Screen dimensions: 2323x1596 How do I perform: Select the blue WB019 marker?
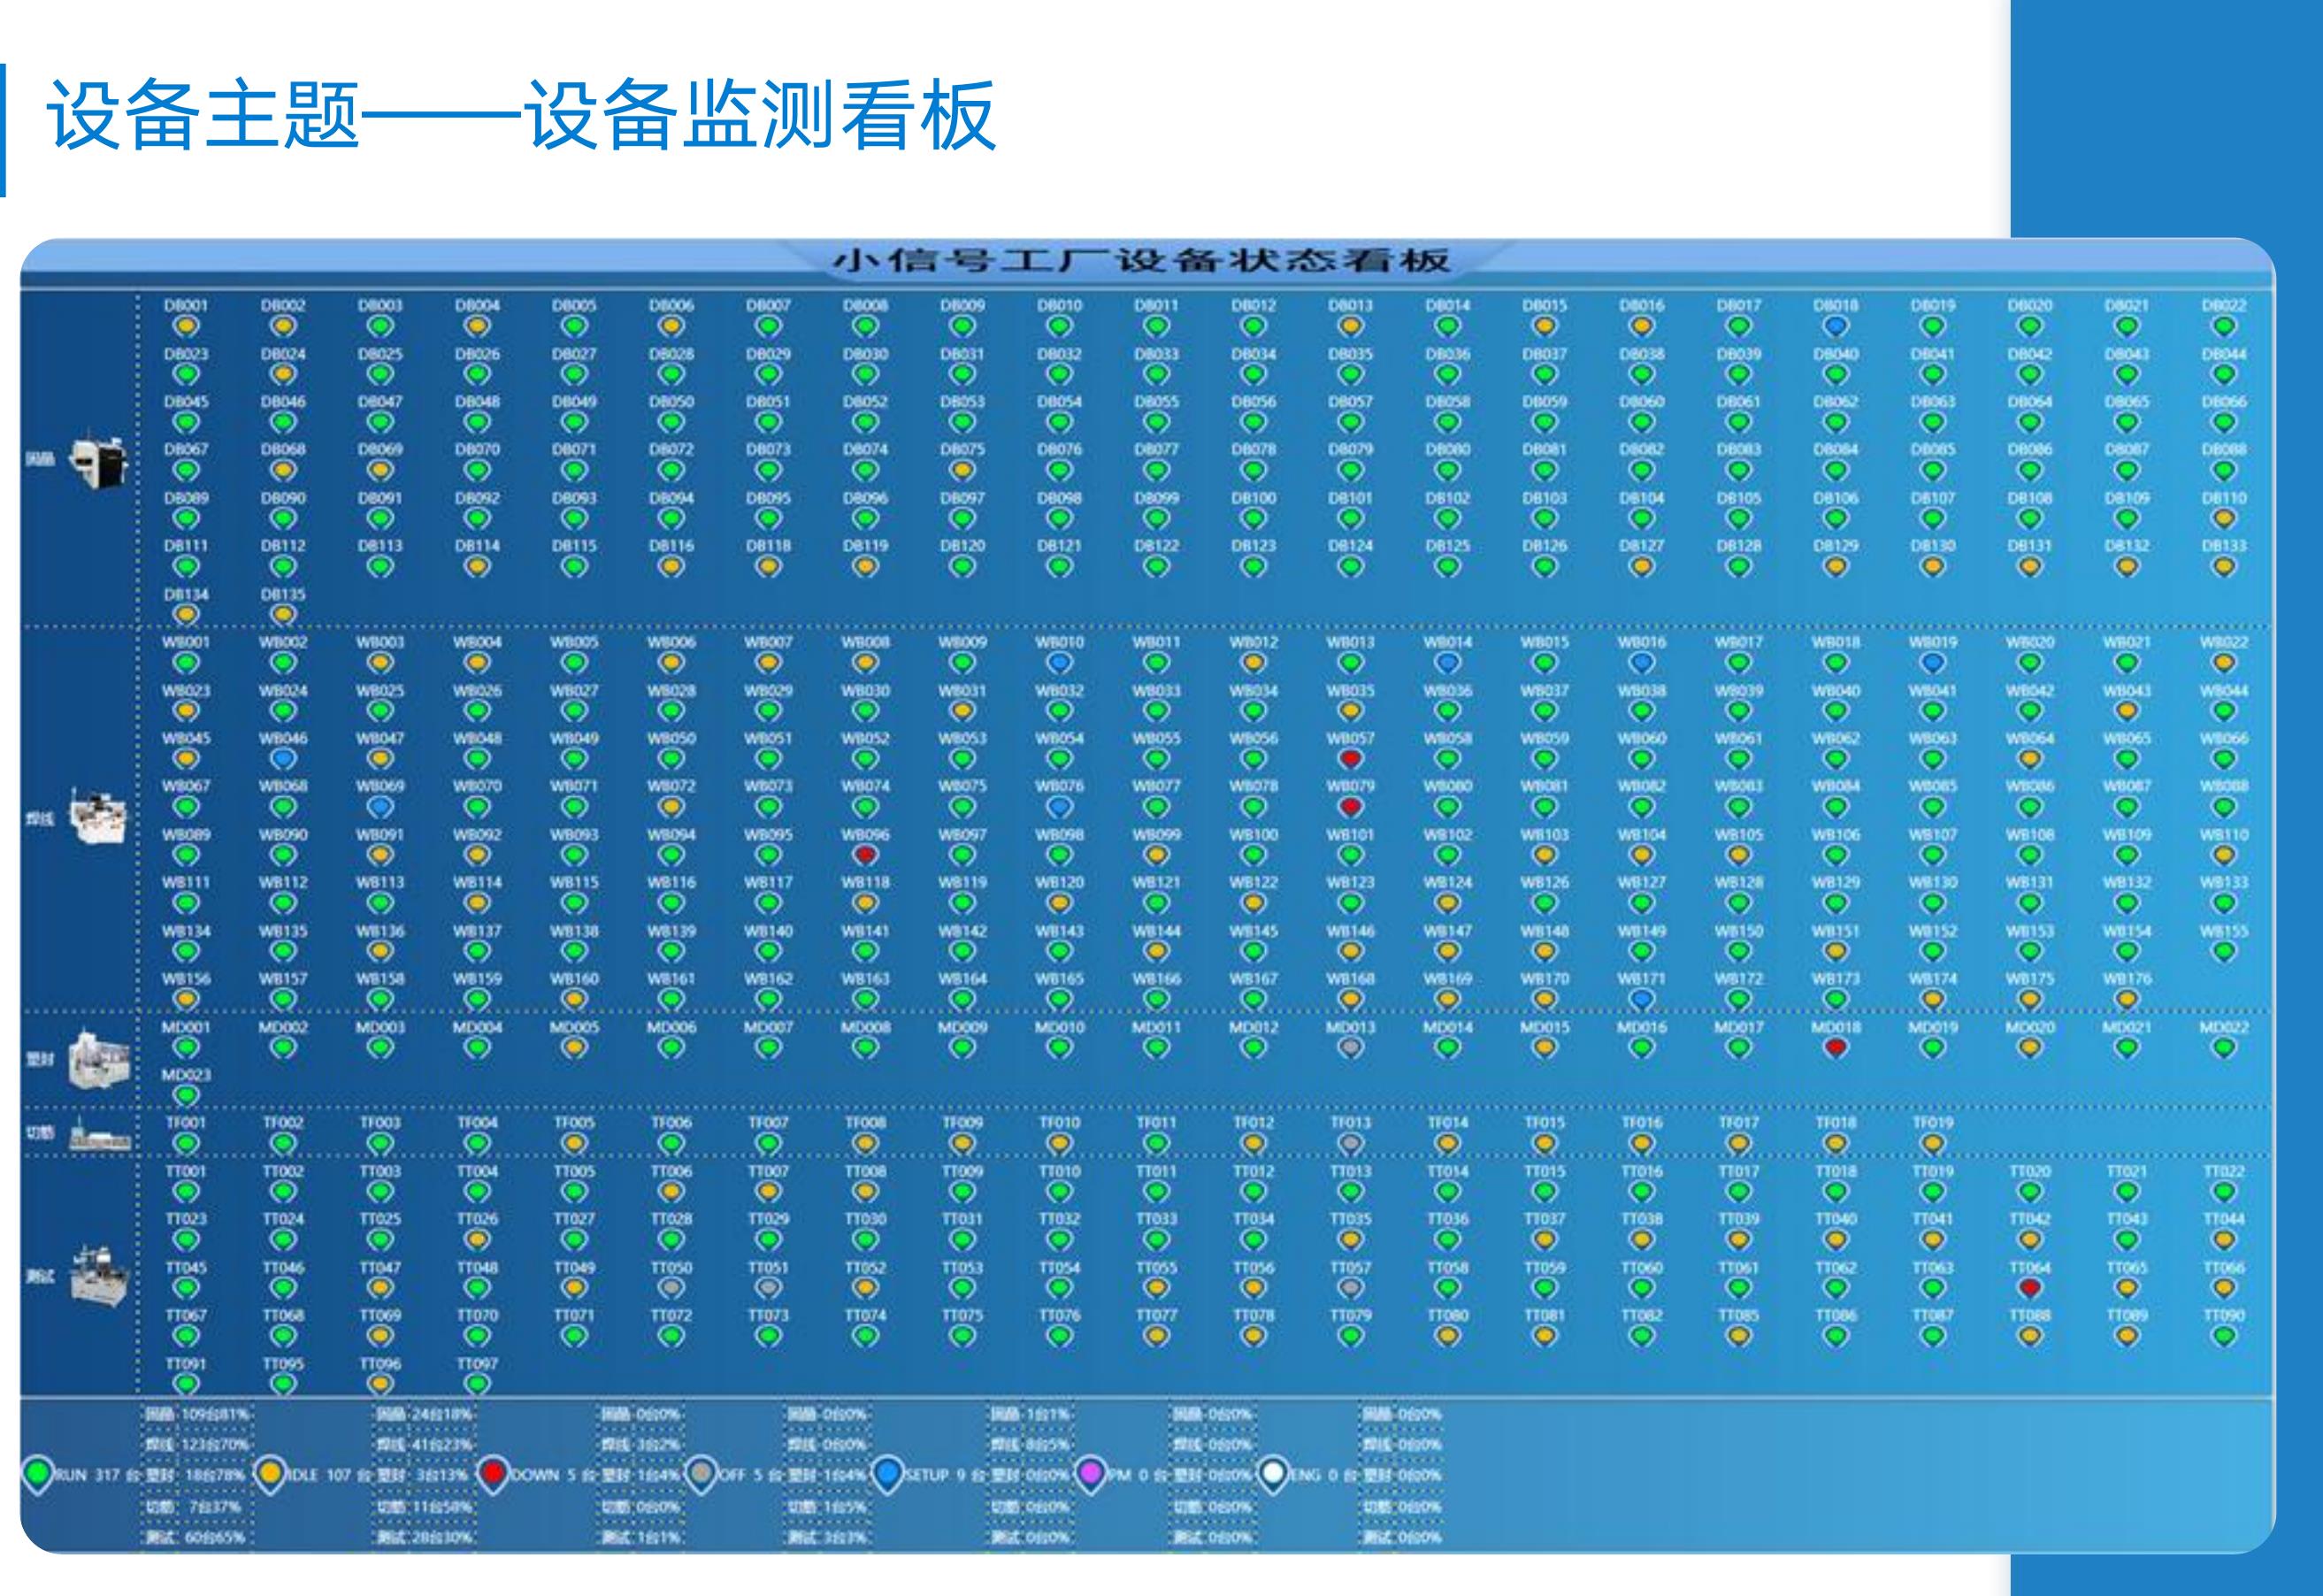1932,663
